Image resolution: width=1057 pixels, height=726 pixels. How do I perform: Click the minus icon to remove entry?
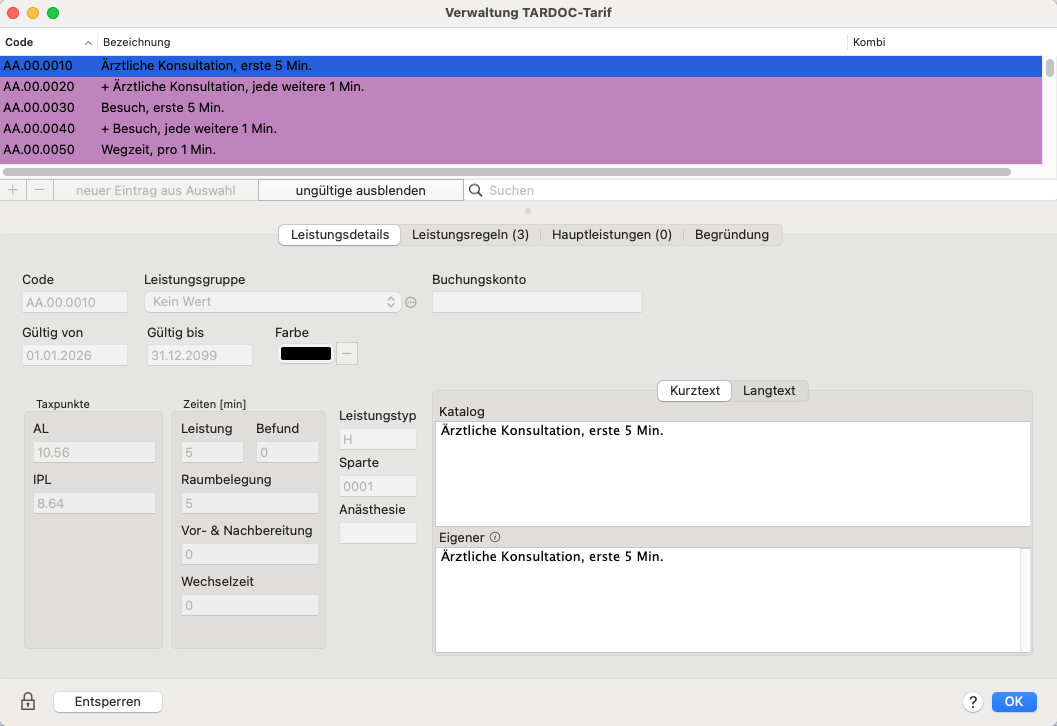(39, 190)
